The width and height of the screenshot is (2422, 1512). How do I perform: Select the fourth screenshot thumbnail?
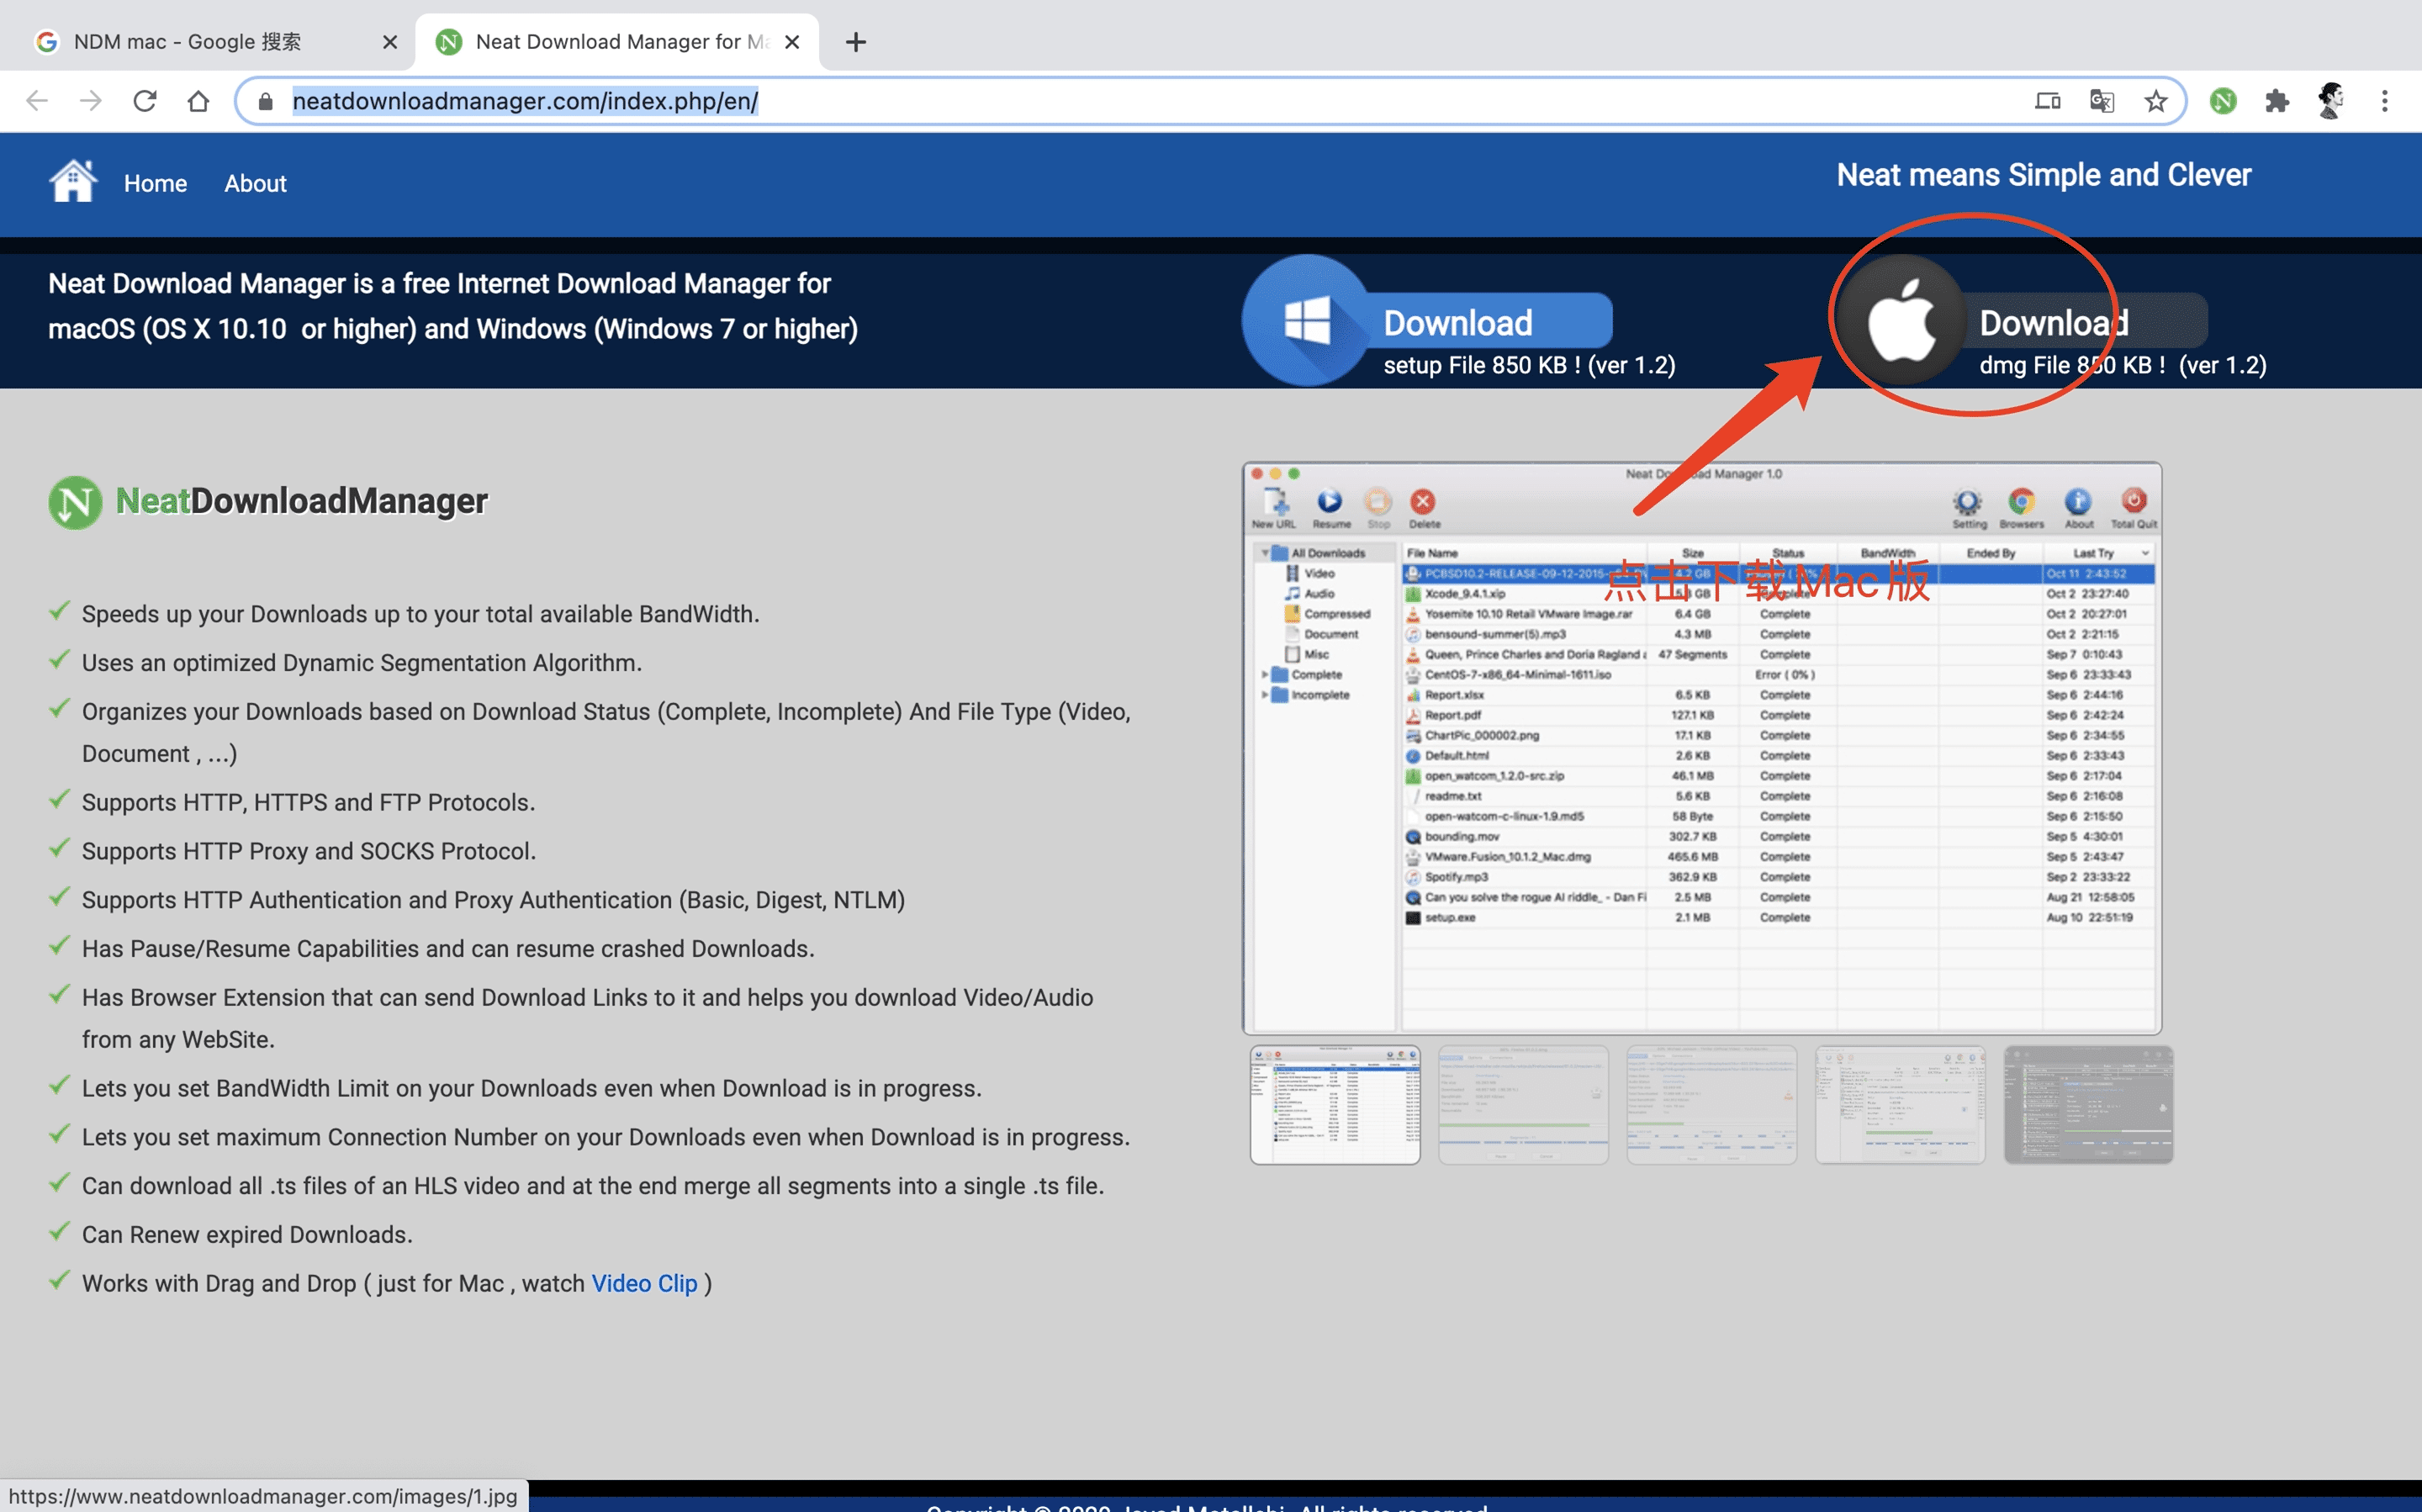(1900, 1105)
